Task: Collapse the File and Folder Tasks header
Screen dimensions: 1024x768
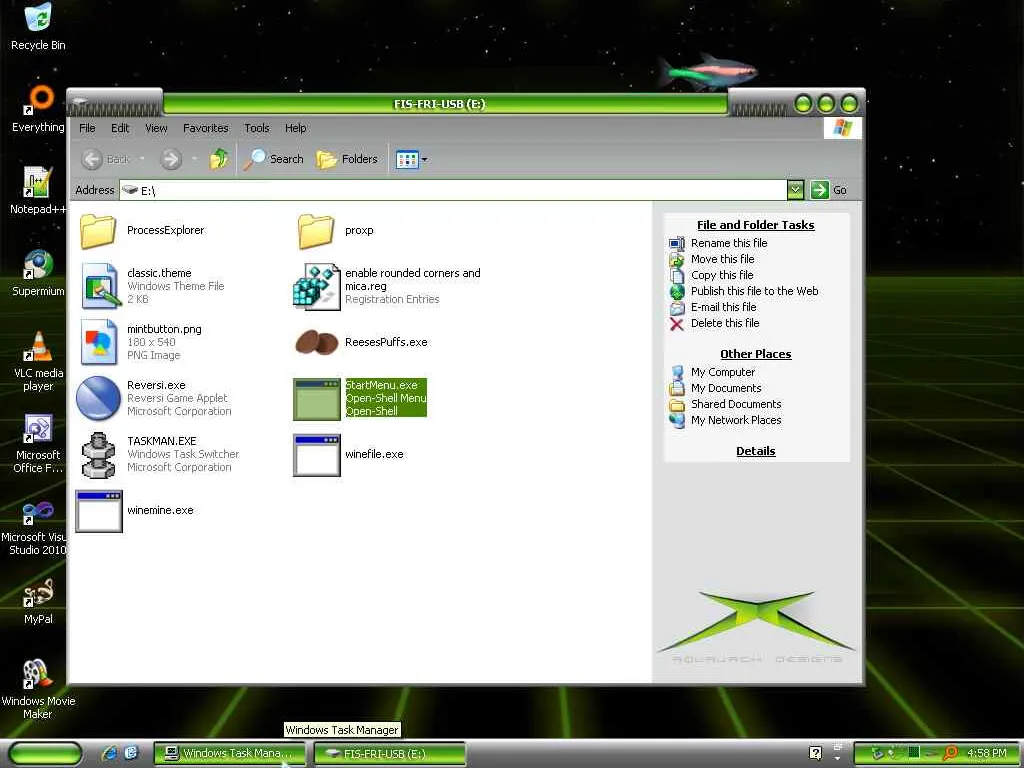Action: coord(756,225)
